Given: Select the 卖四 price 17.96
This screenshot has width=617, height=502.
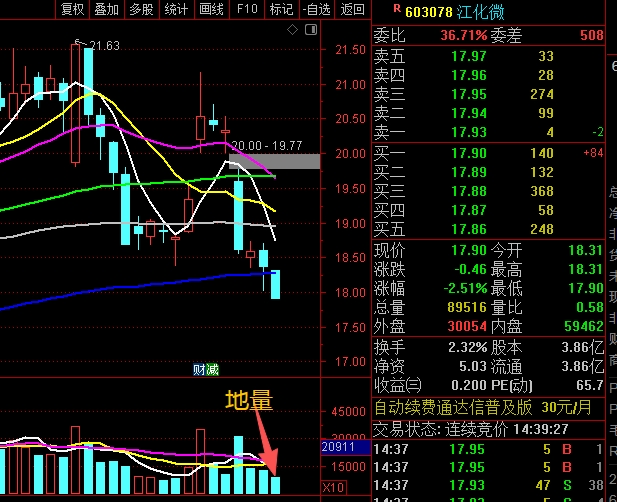Looking at the screenshot, I should [x=469, y=75].
